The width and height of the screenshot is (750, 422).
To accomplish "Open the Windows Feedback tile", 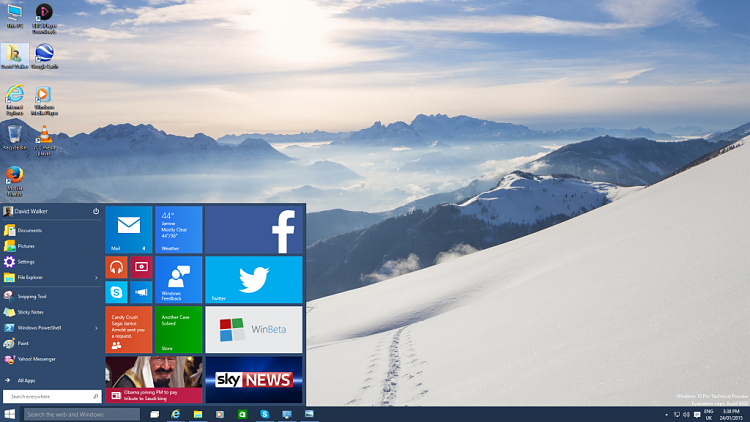I will pyautogui.click(x=178, y=279).
